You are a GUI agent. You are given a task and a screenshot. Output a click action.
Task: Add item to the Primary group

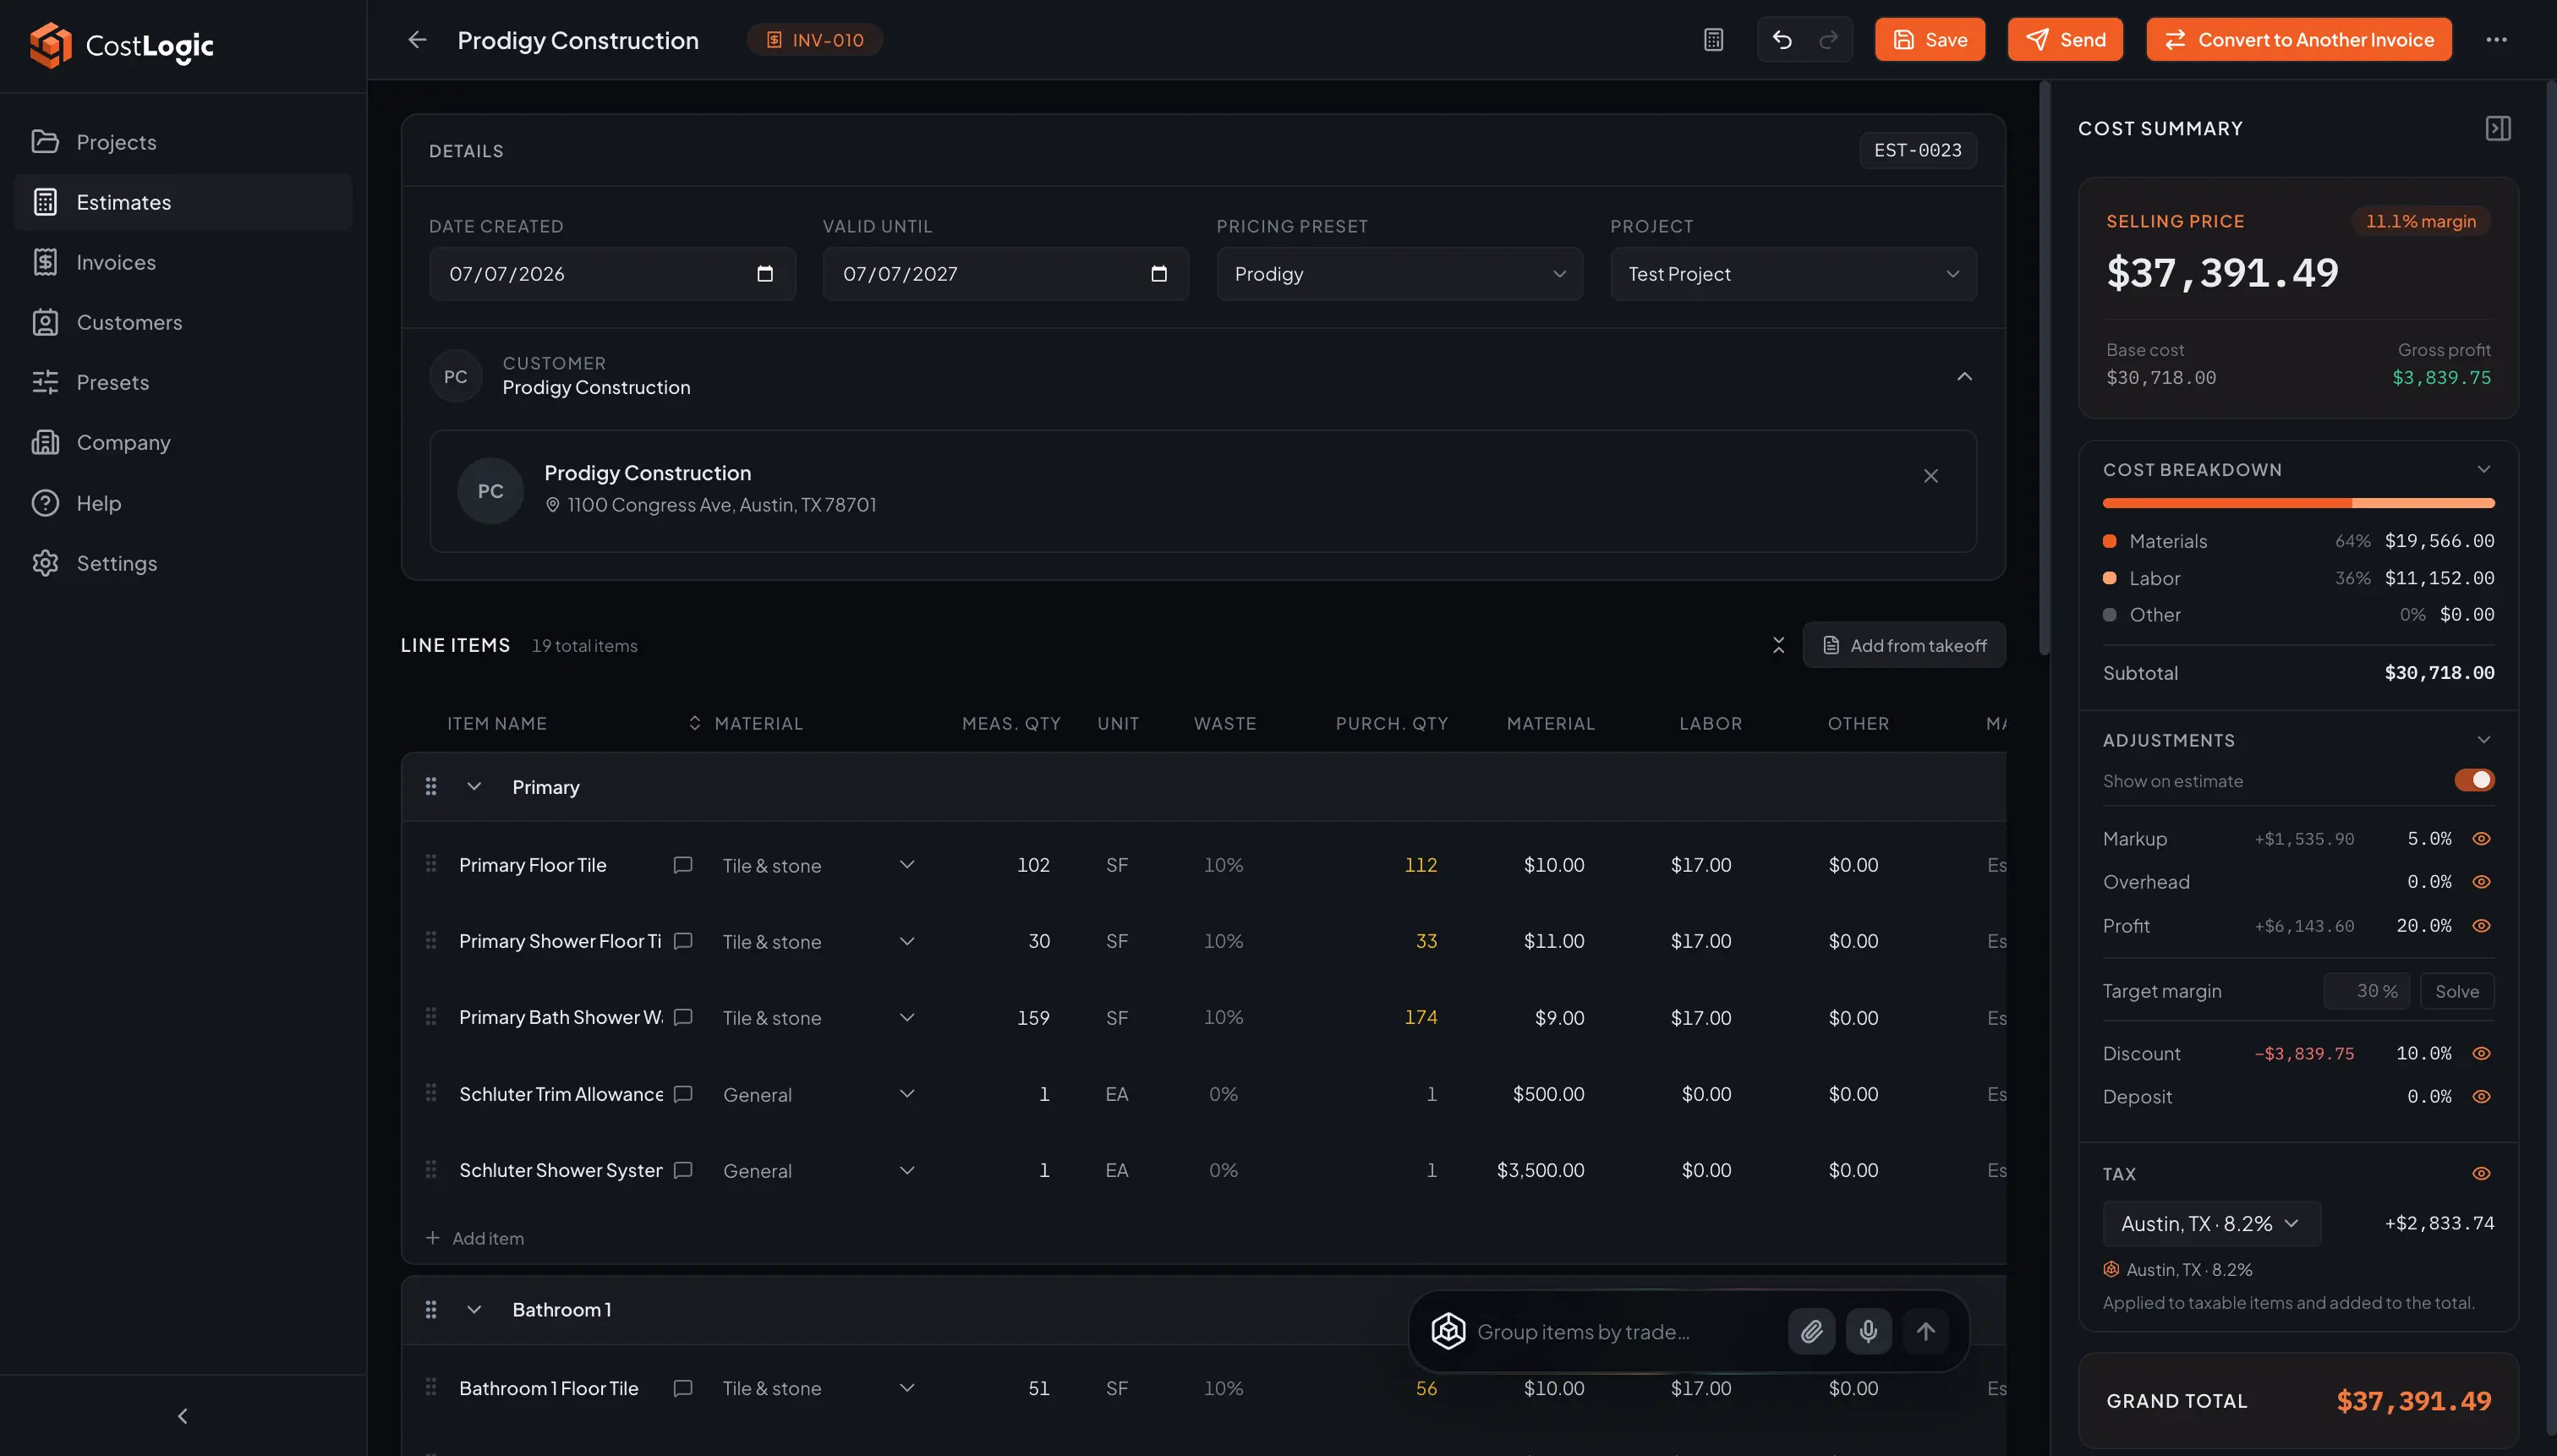(475, 1238)
